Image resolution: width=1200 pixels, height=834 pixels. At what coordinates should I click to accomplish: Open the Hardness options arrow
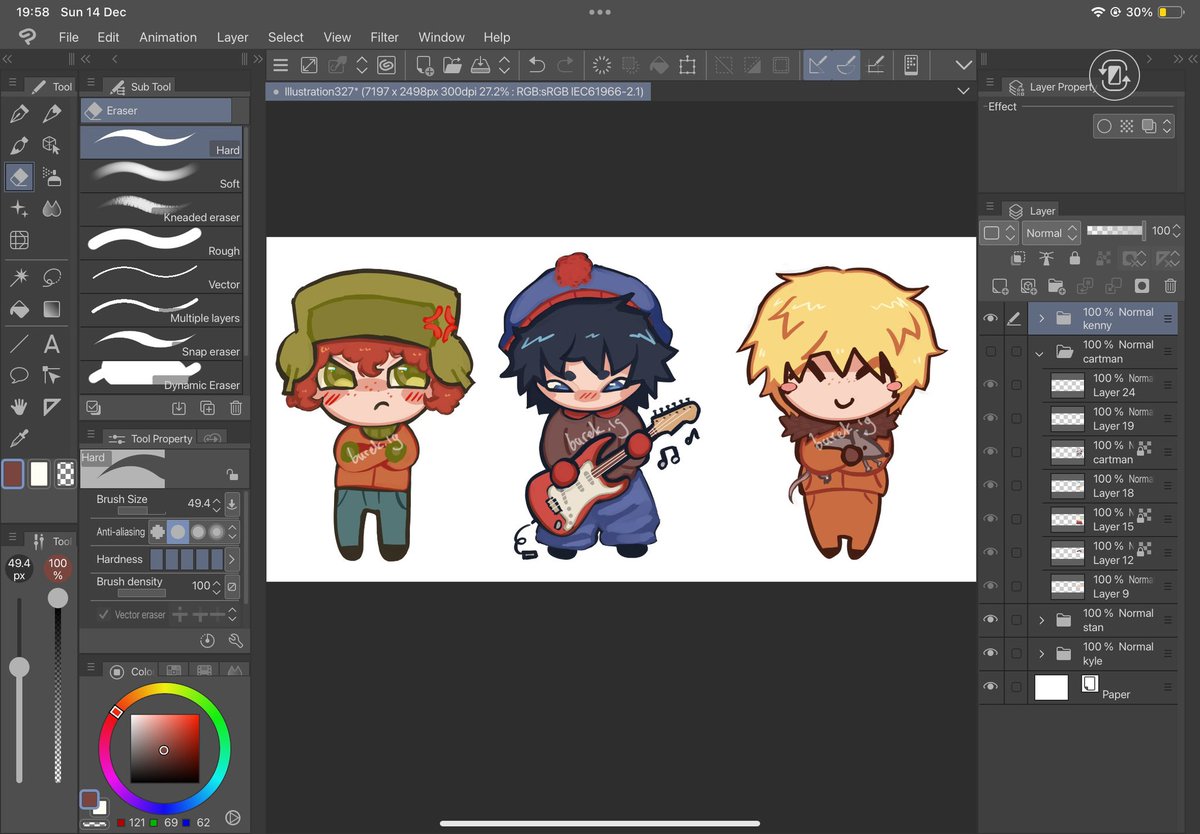[x=232, y=559]
